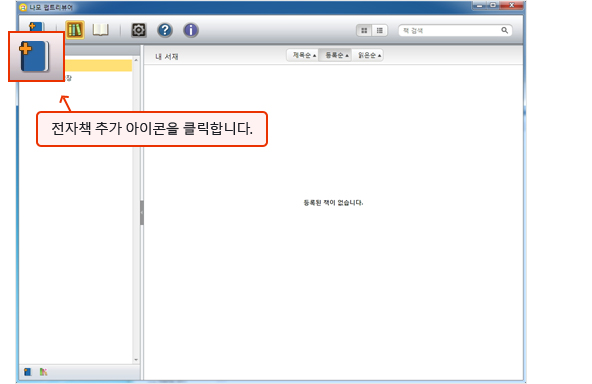Sort books by 읽은순
The width and height of the screenshot is (592, 384).
pyautogui.click(x=369, y=55)
